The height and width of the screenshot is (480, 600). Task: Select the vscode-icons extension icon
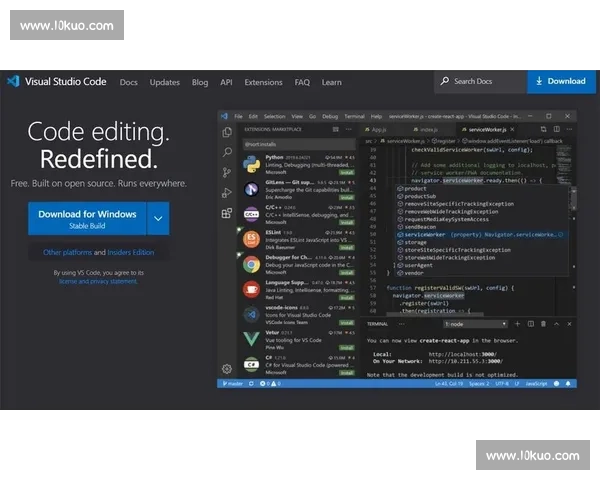click(251, 315)
